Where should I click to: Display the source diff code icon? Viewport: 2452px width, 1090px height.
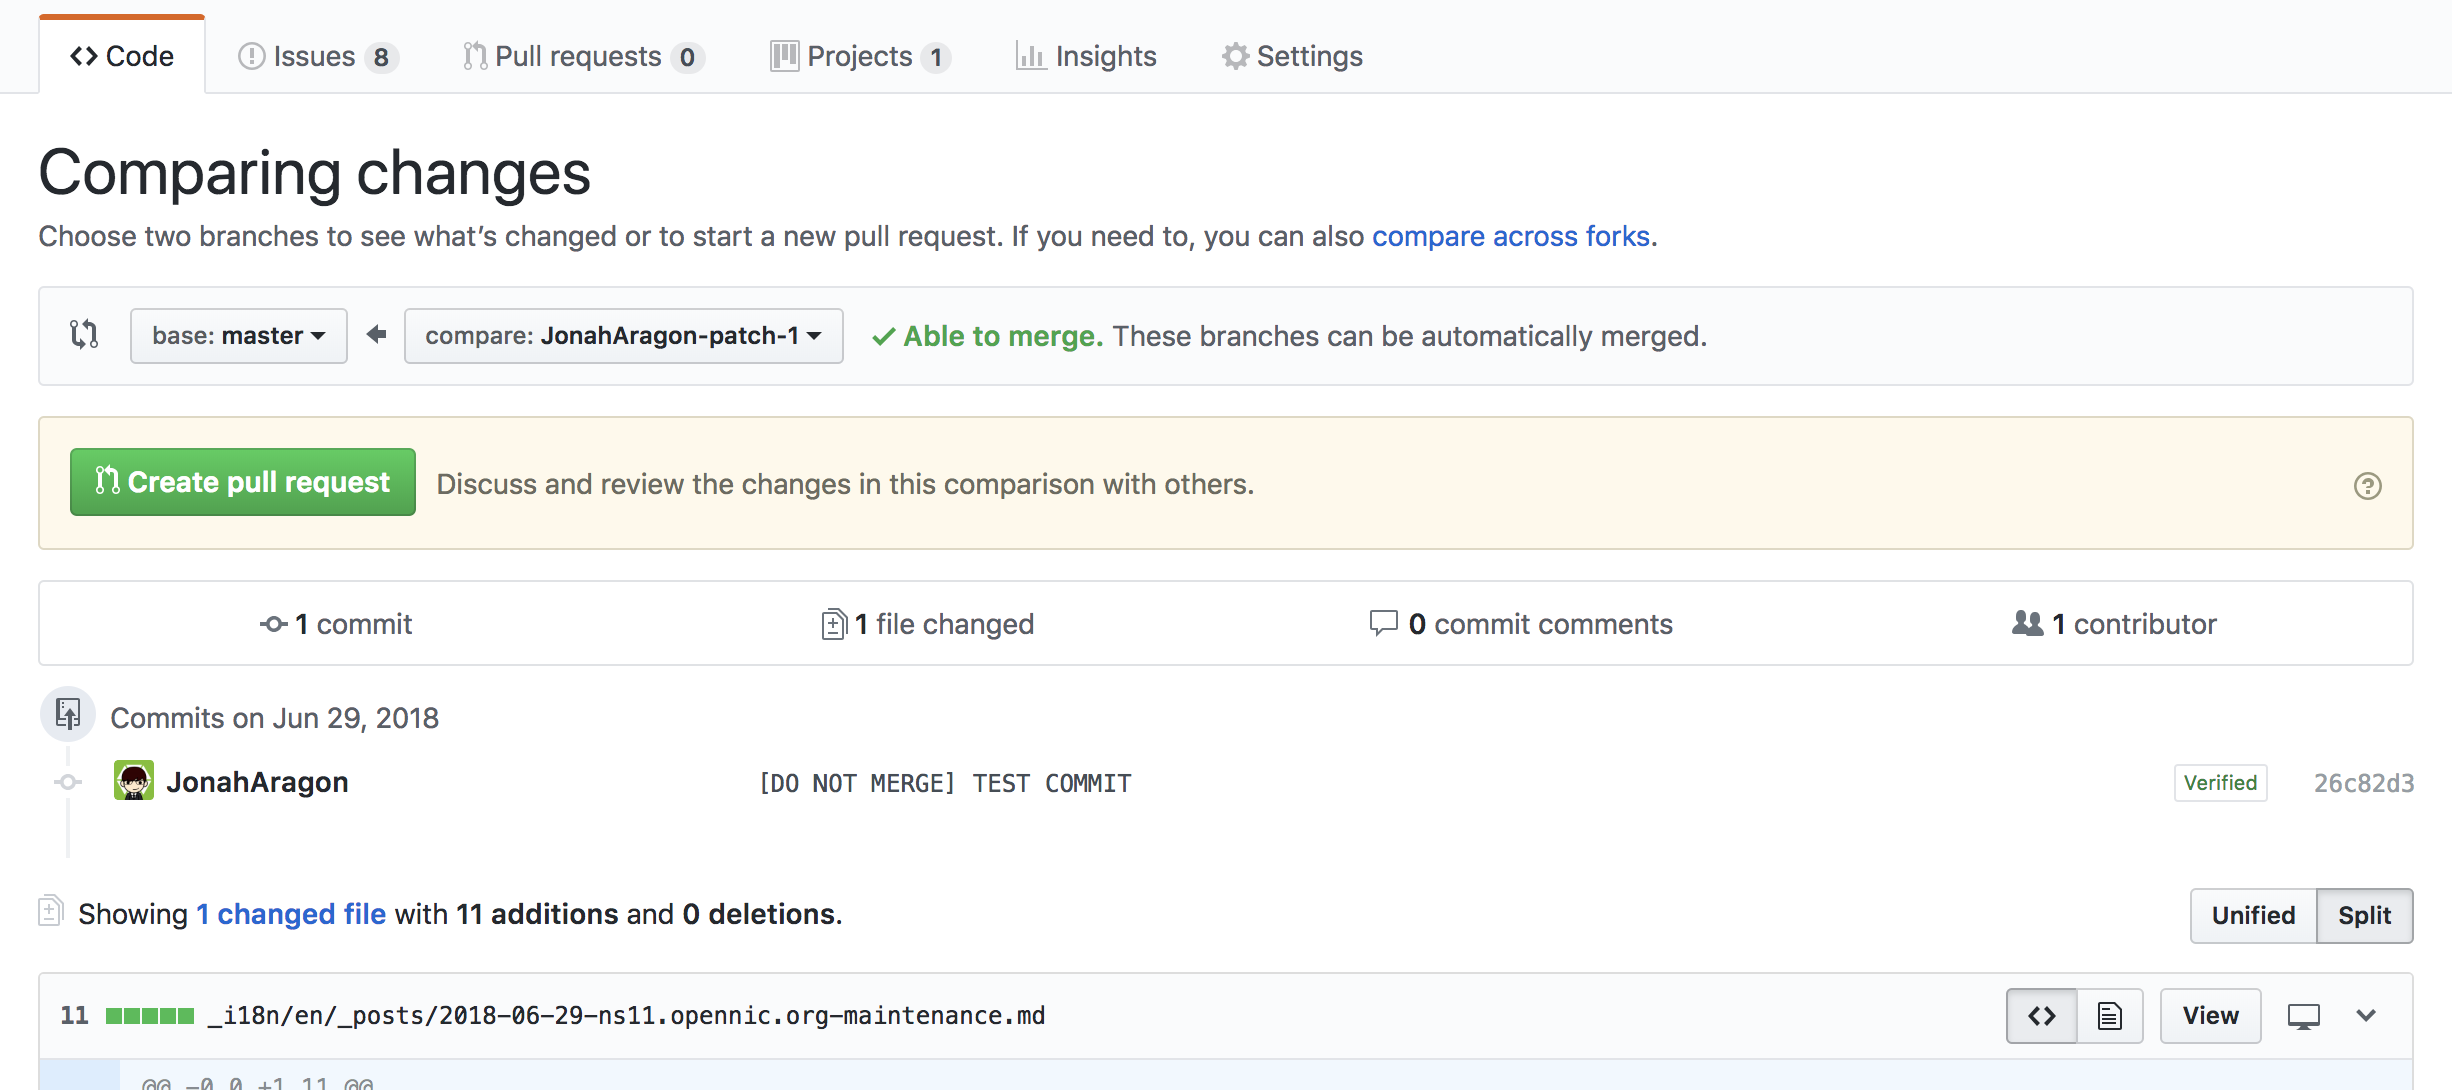(2041, 1016)
